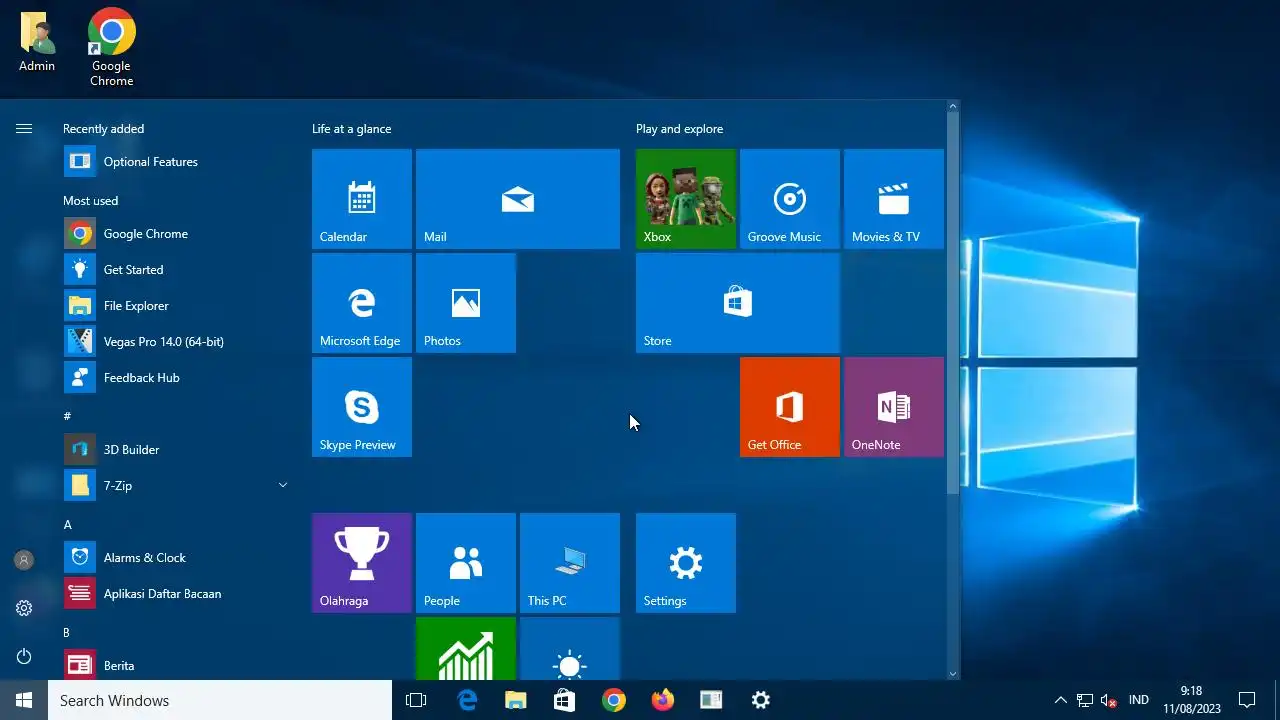Open the Xbox tile
Image resolution: width=1280 pixels, height=720 pixels.
click(686, 199)
